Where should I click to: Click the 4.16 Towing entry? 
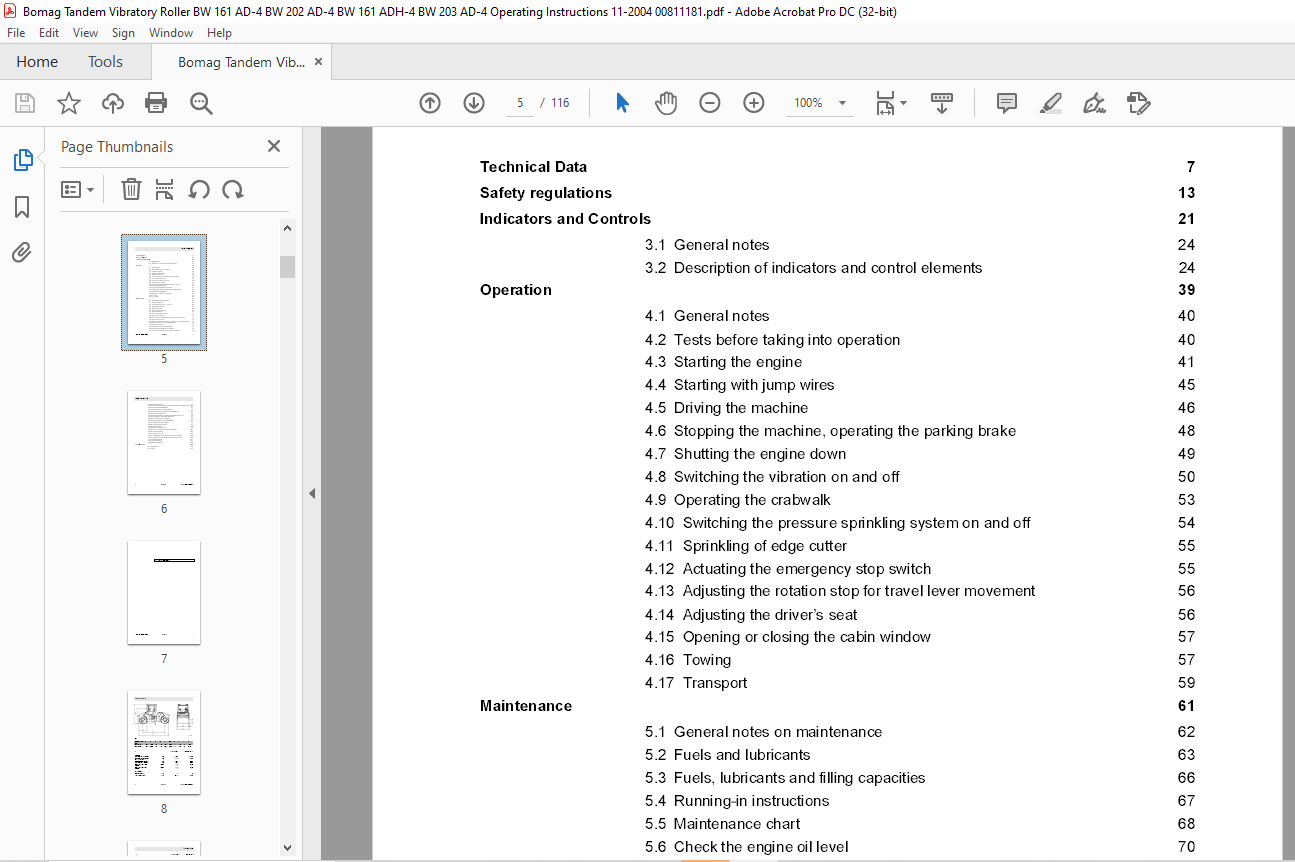coord(688,660)
